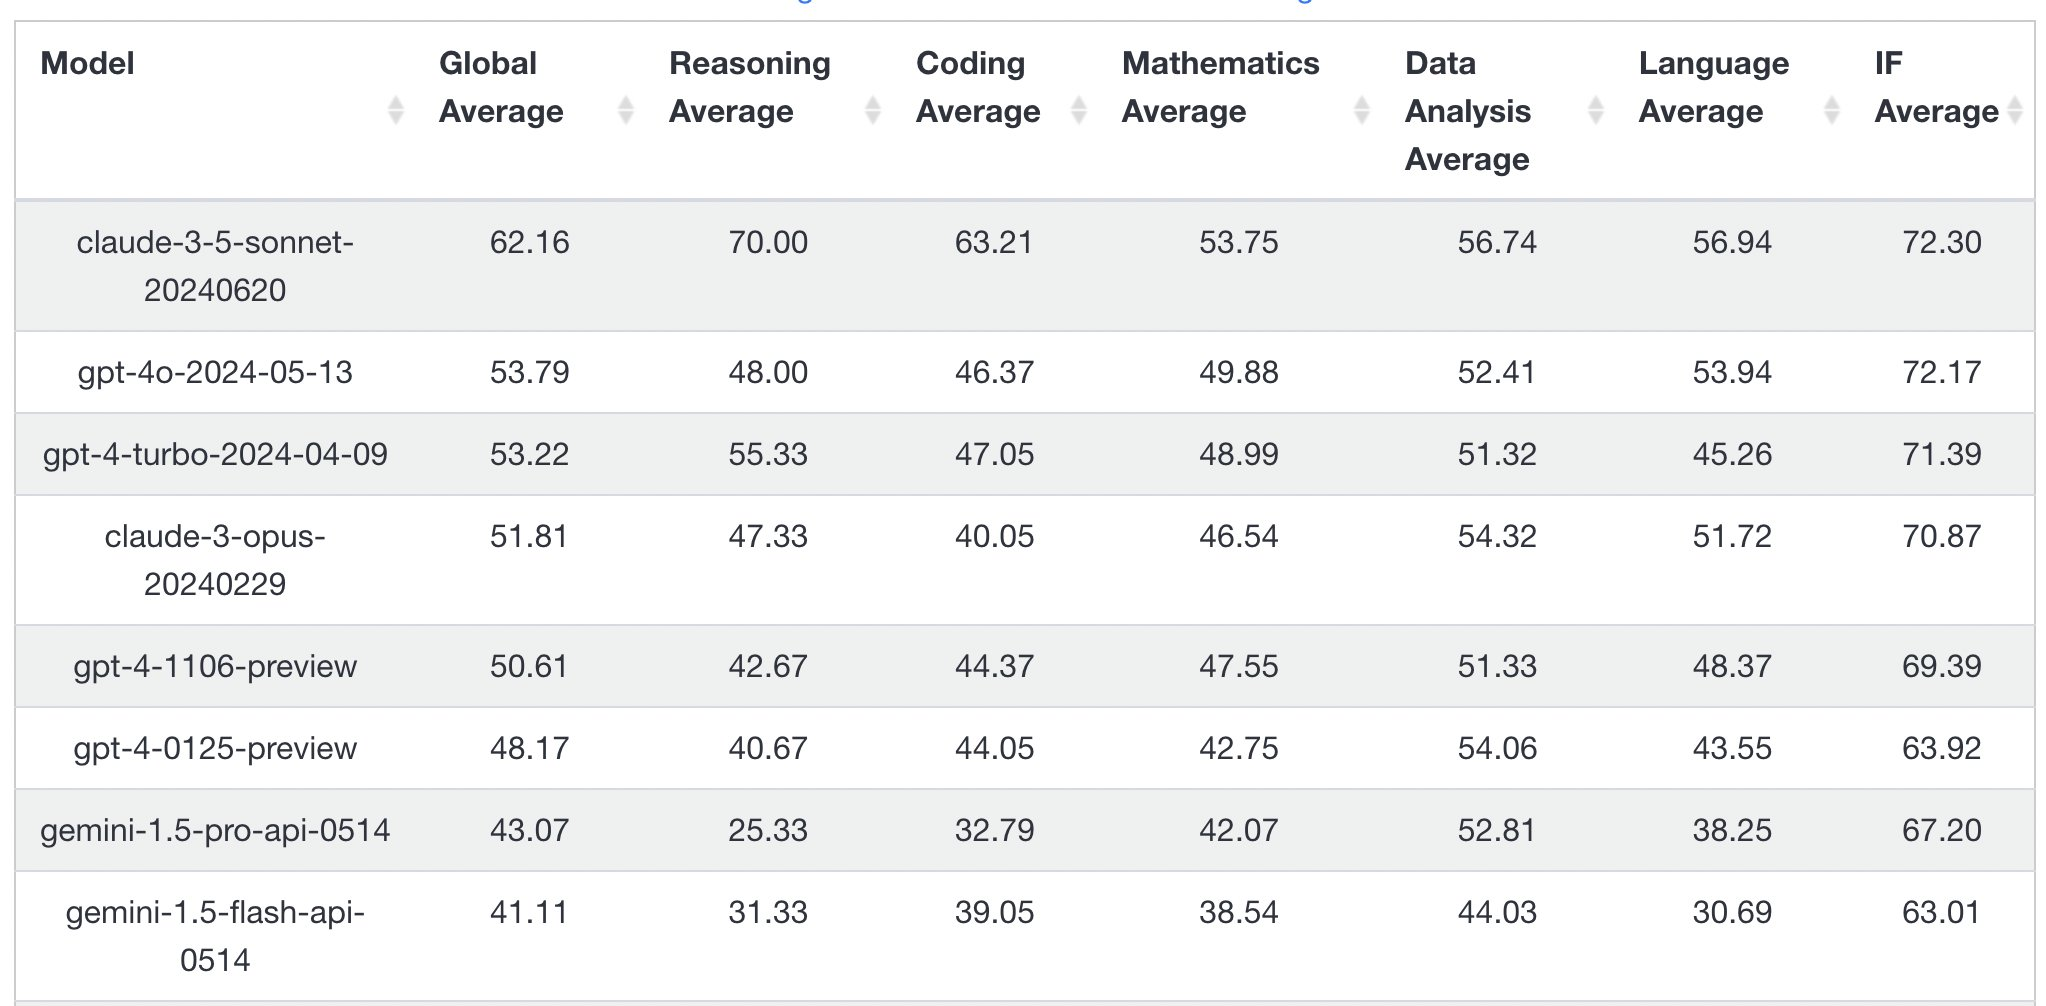
Task: Select the gpt-4-turbo-2024-04-09 row label
Action: click(x=215, y=455)
